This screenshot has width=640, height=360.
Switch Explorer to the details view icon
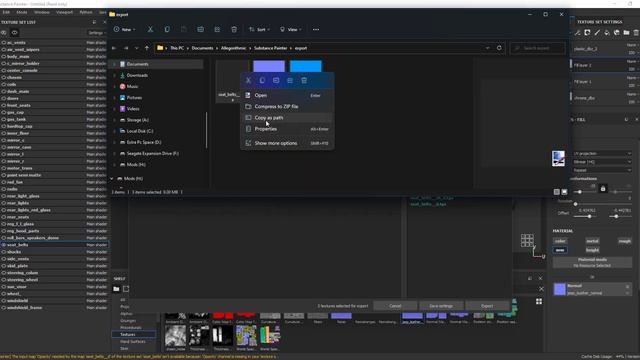tap(556, 192)
